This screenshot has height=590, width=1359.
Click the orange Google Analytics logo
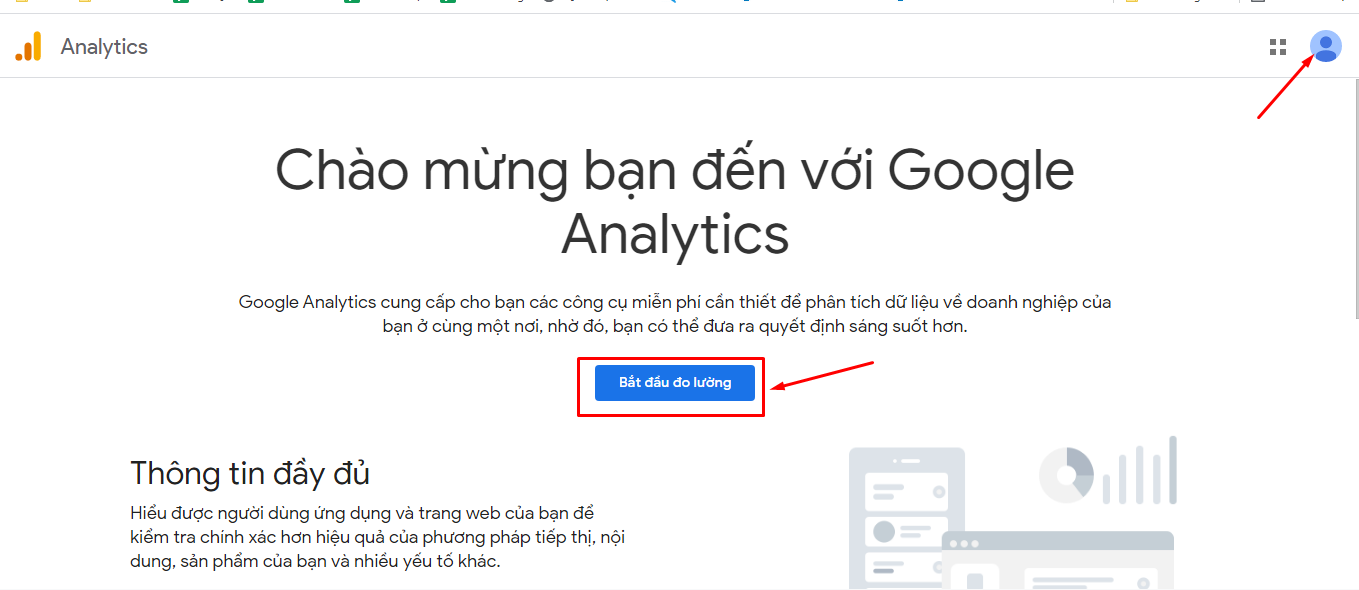click(29, 47)
